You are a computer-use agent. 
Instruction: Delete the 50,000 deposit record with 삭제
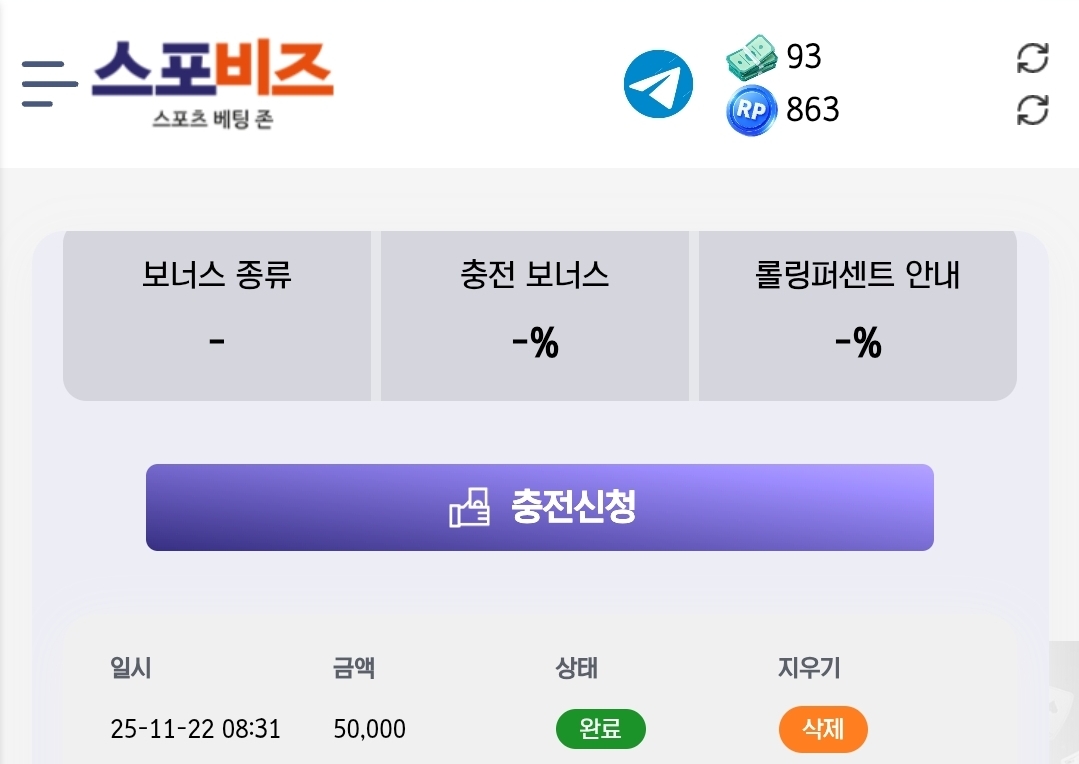pos(823,730)
